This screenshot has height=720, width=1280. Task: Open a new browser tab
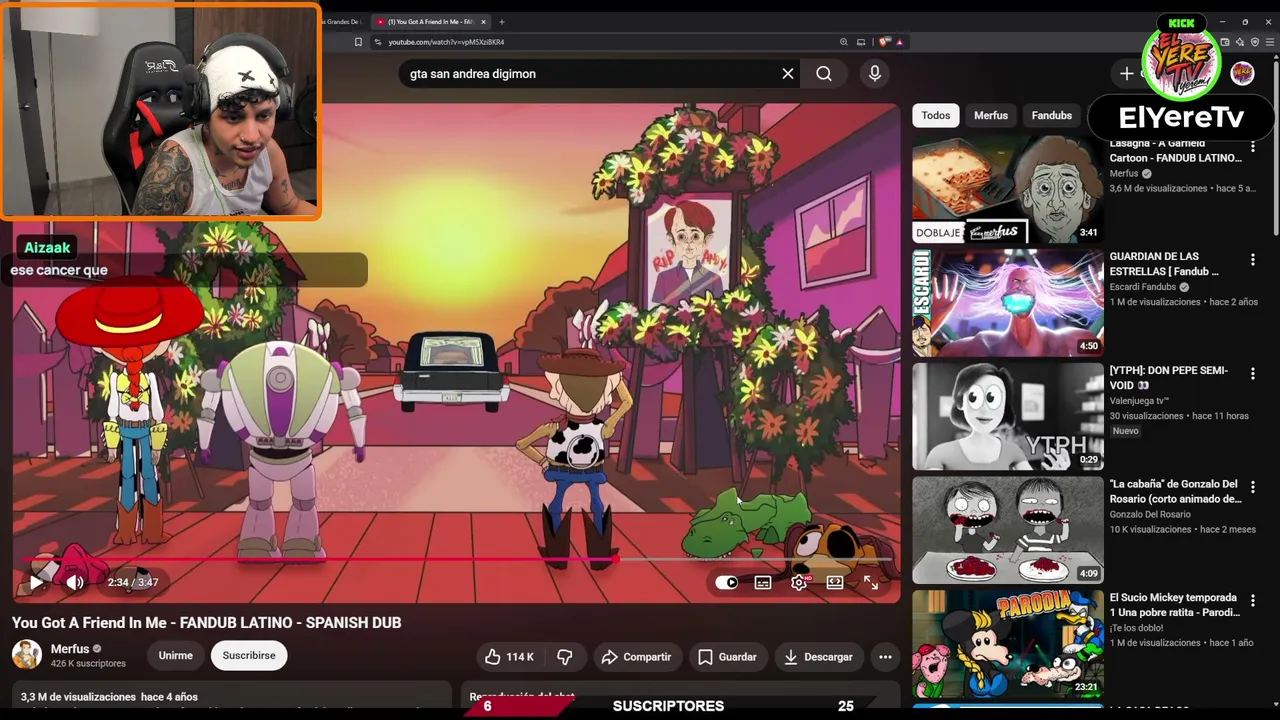pyautogui.click(x=502, y=21)
